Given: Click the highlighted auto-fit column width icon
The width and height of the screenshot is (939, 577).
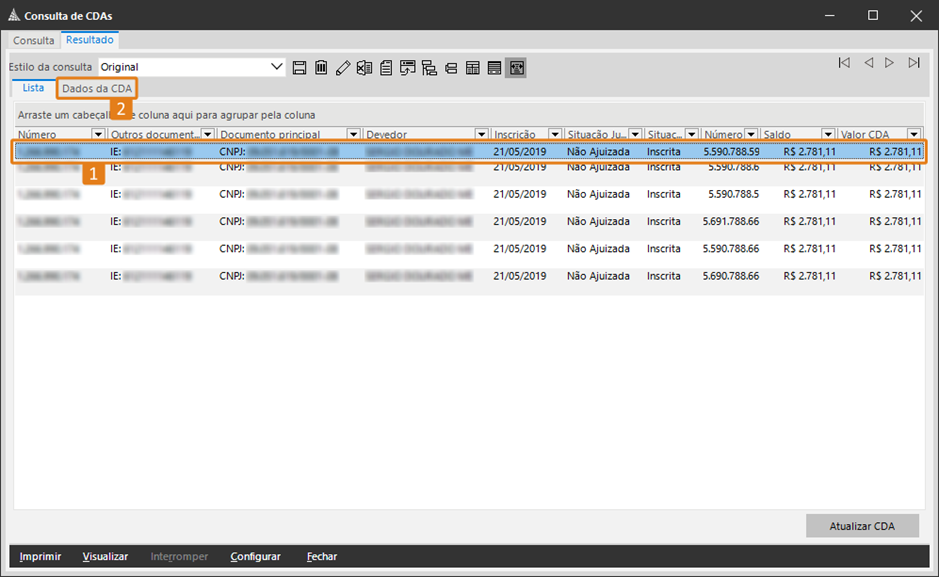Looking at the screenshot, I should (516, 68).
